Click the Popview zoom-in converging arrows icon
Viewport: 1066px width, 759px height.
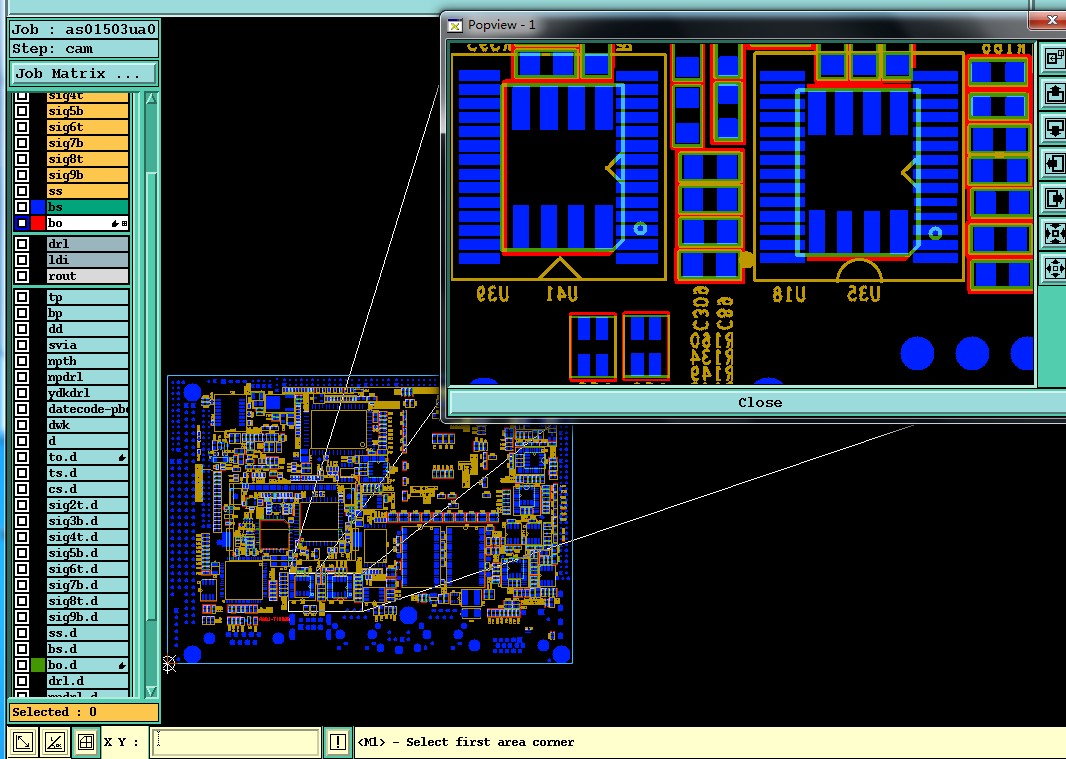point(1054,234)
